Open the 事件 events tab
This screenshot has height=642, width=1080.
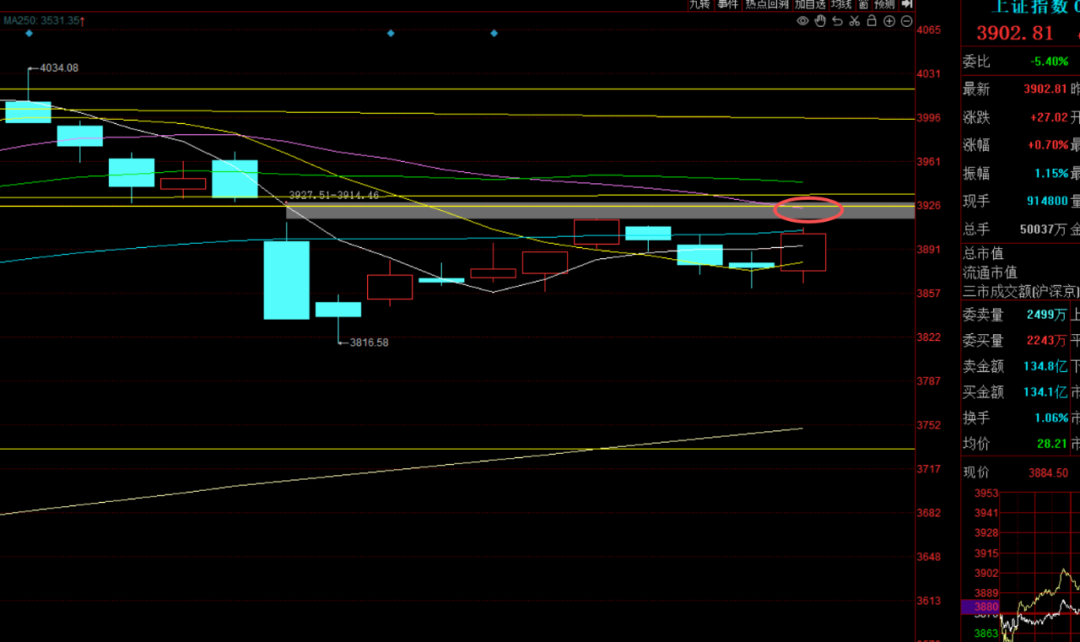[x=727, y=5]
